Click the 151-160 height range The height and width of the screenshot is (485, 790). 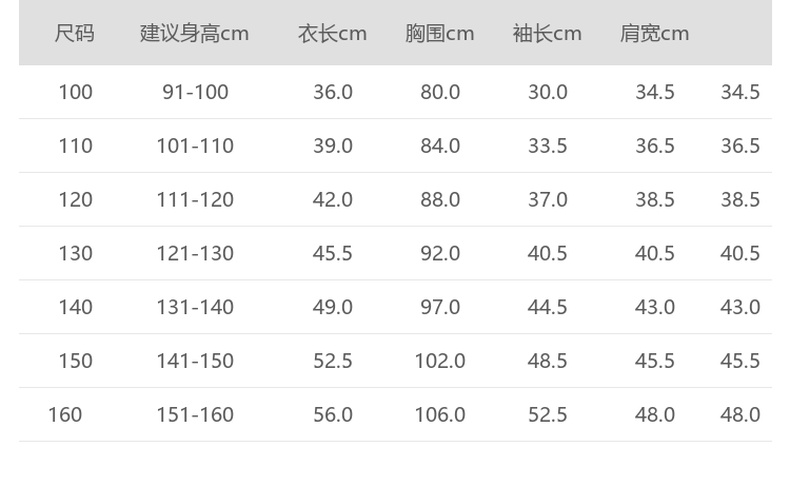[x=195, y=414]
